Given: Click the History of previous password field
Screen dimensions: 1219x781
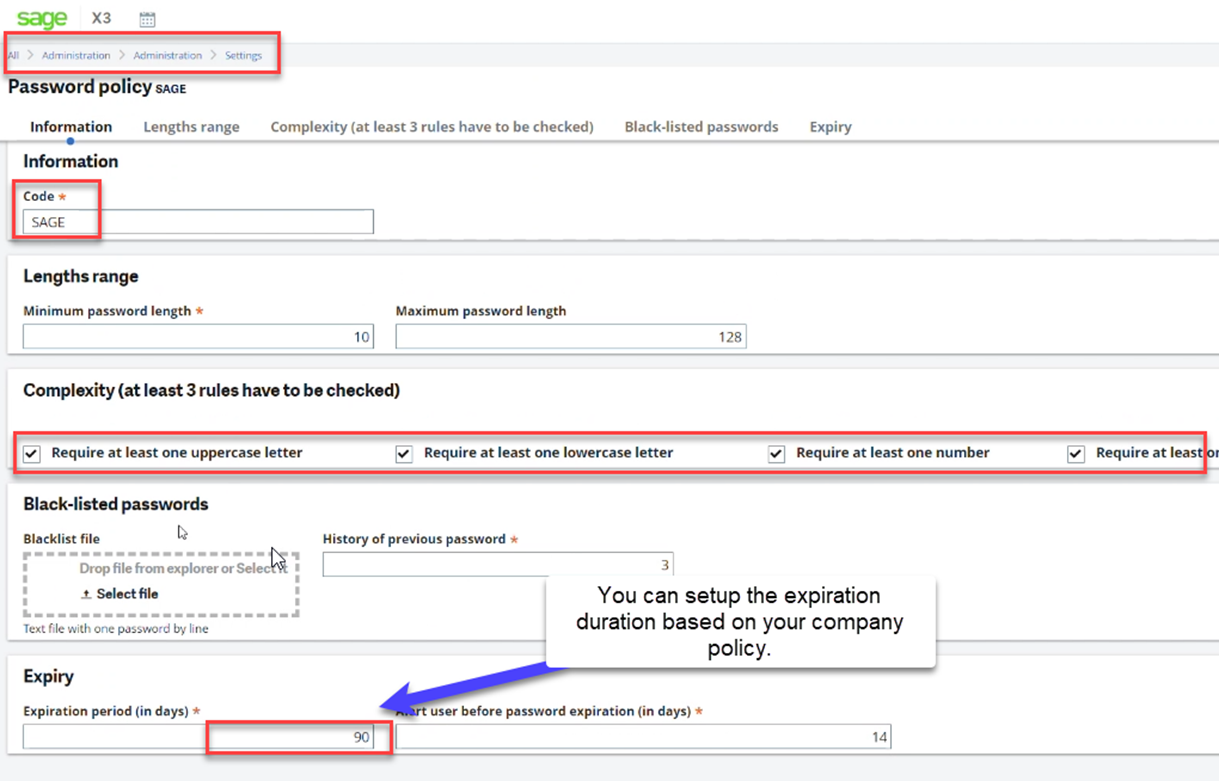Looking at the screenshot, I should (498, 564).
